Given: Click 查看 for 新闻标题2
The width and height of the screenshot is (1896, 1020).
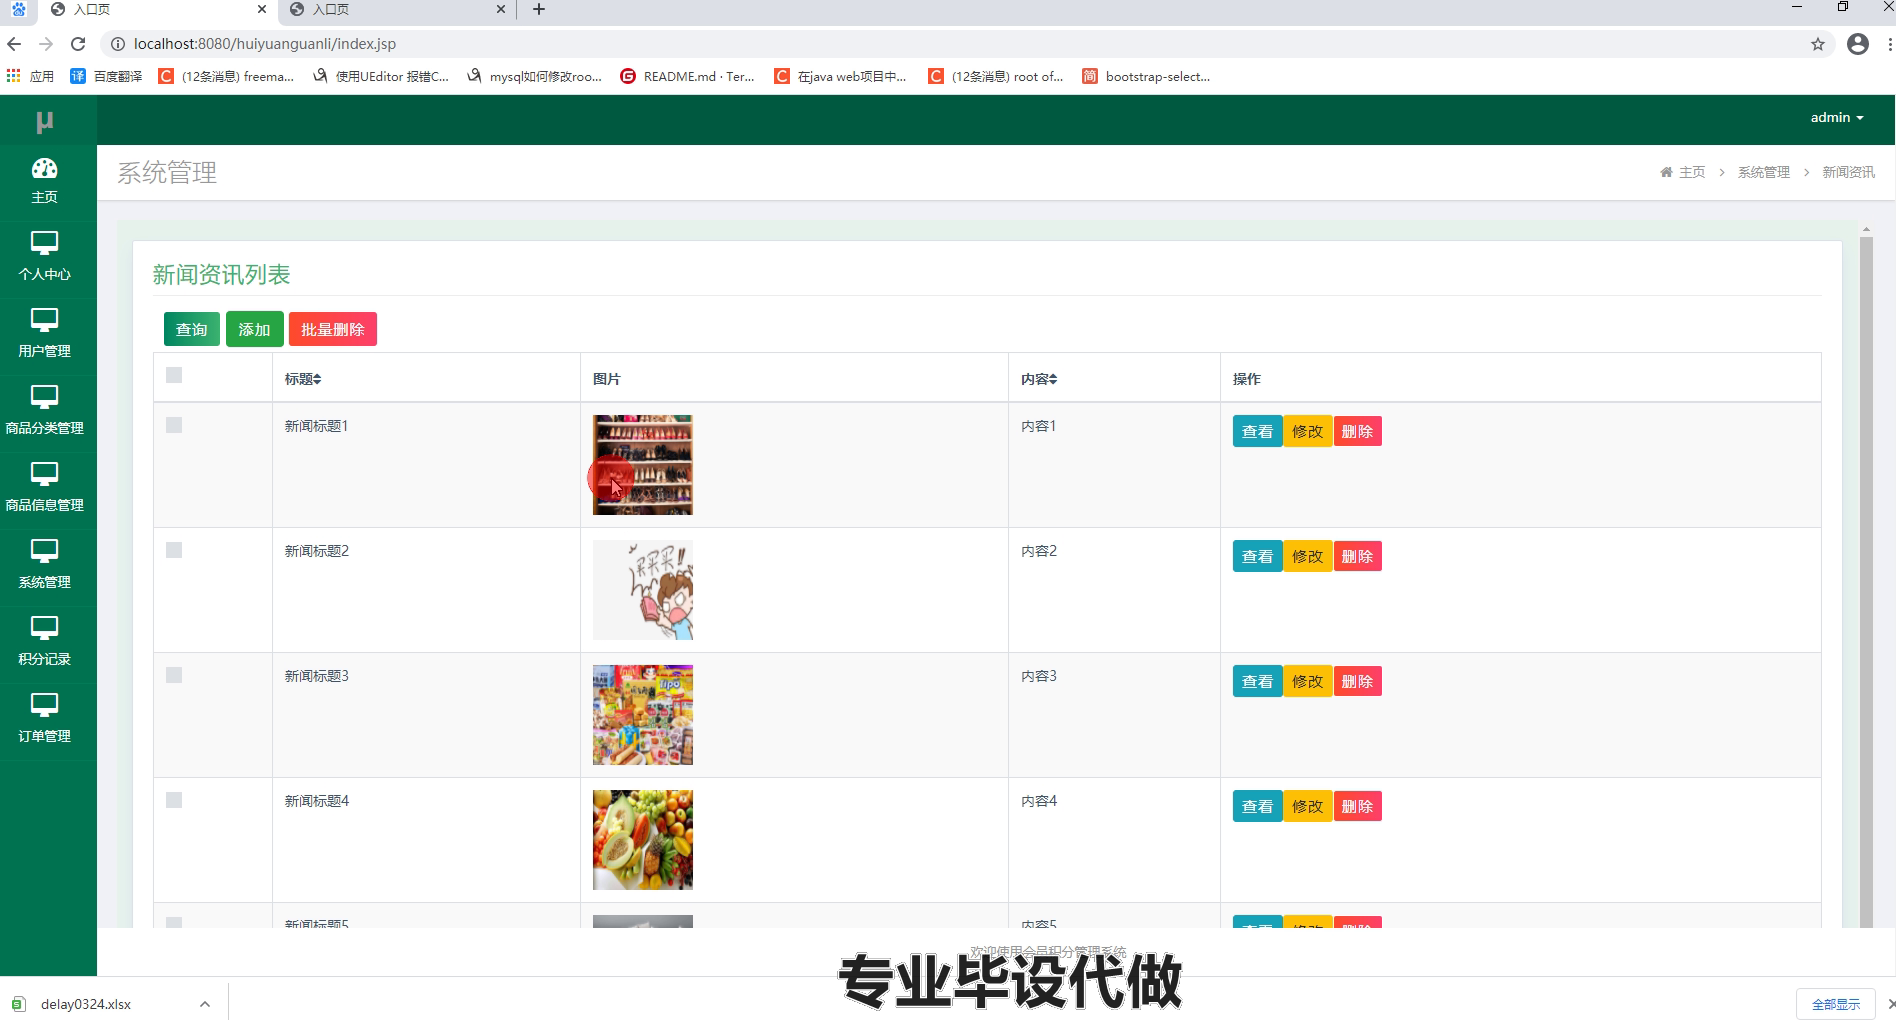Looking at the screenshot, I should [x=1257, y=556].
